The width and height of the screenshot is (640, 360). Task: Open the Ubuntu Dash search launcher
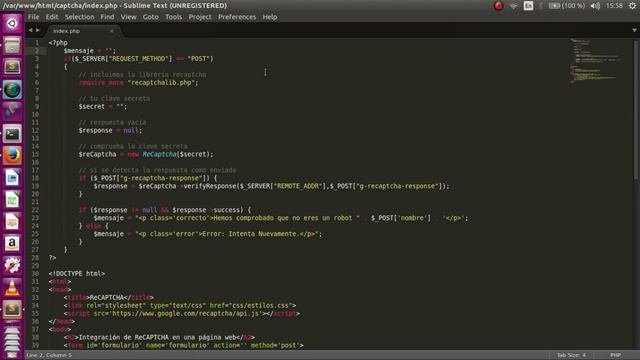12,23
